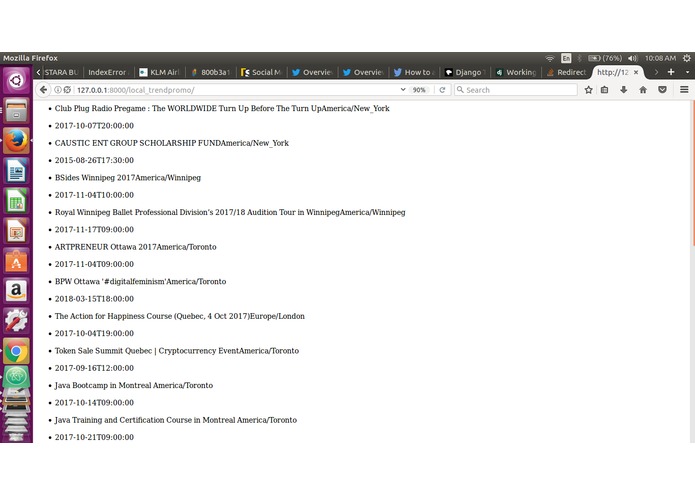Image resolution: width=695 pixels, height=494 pixels.
Task: Open the keyboard language En indicator
Action: pos(566,58)
